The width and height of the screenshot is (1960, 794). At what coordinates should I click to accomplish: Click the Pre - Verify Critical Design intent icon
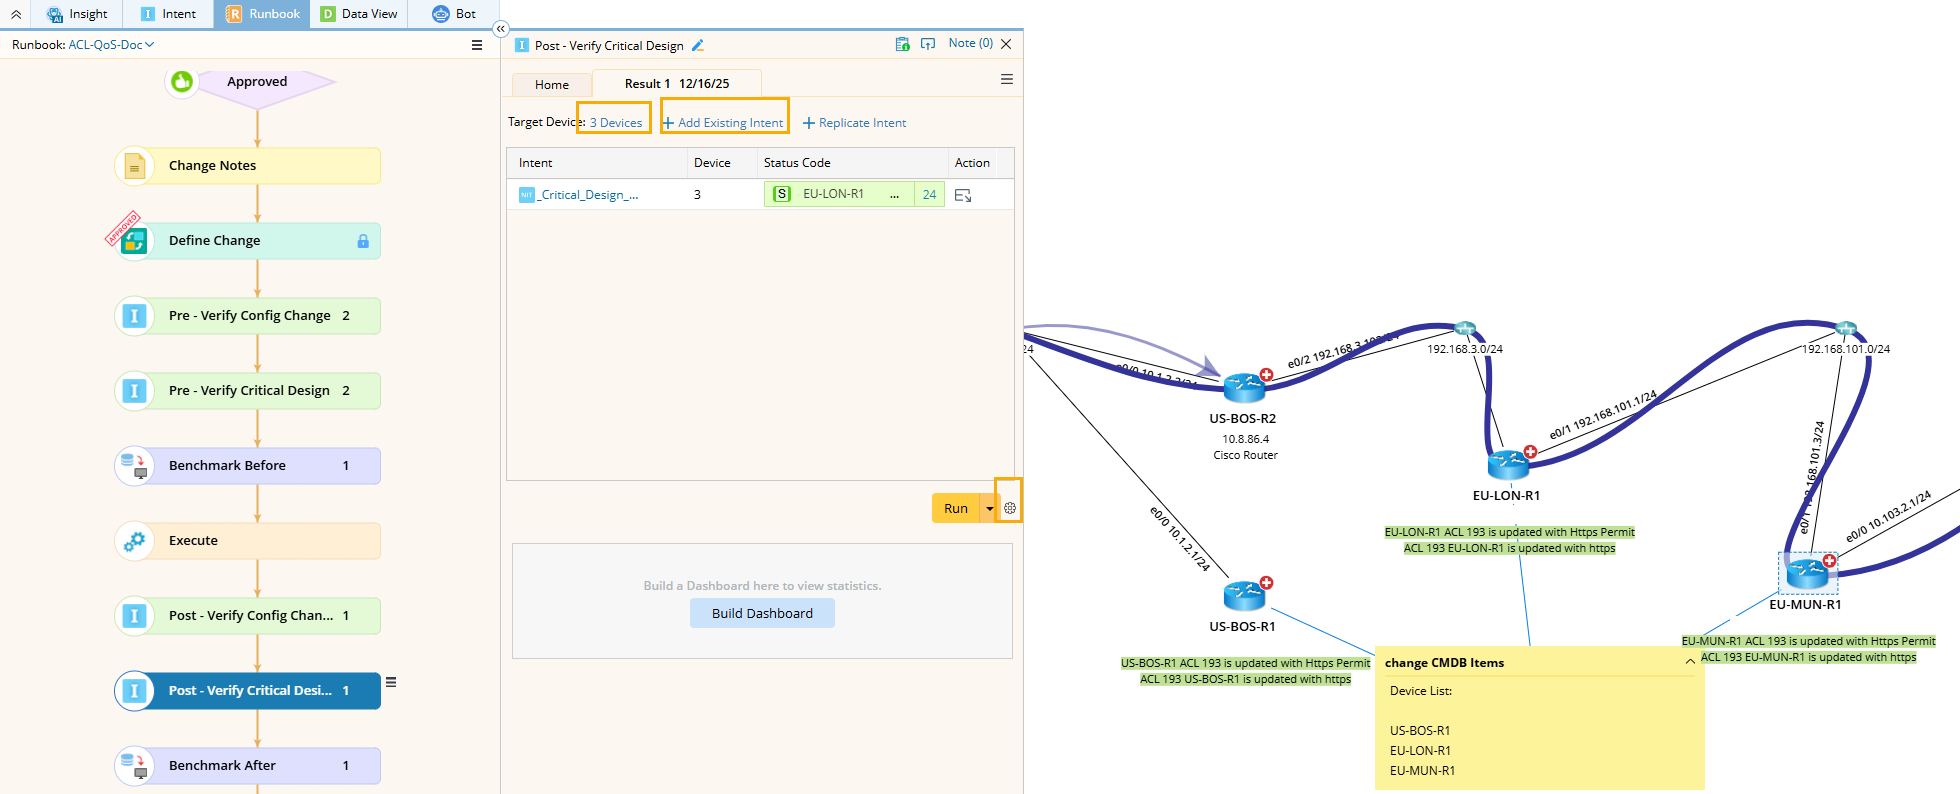[x=135, y=391]
